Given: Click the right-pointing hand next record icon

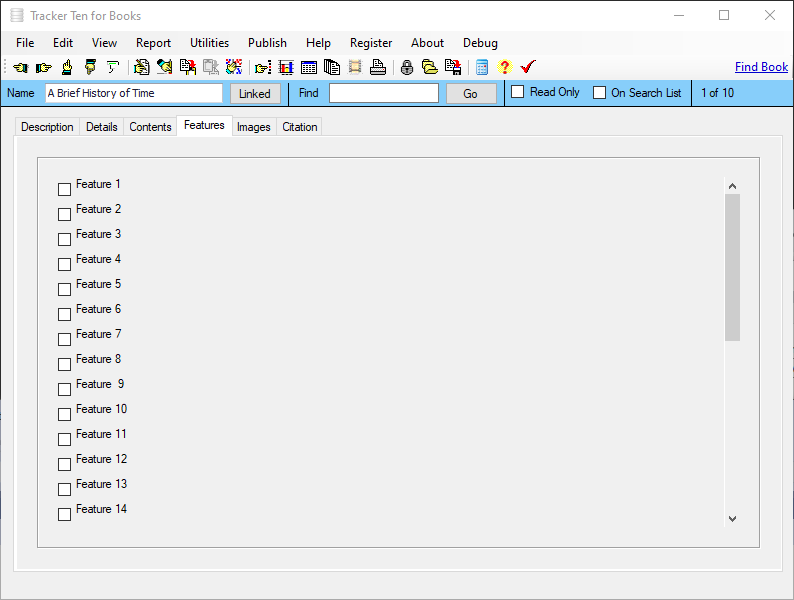Looking at the screenshot, I should tap(44, 67).
